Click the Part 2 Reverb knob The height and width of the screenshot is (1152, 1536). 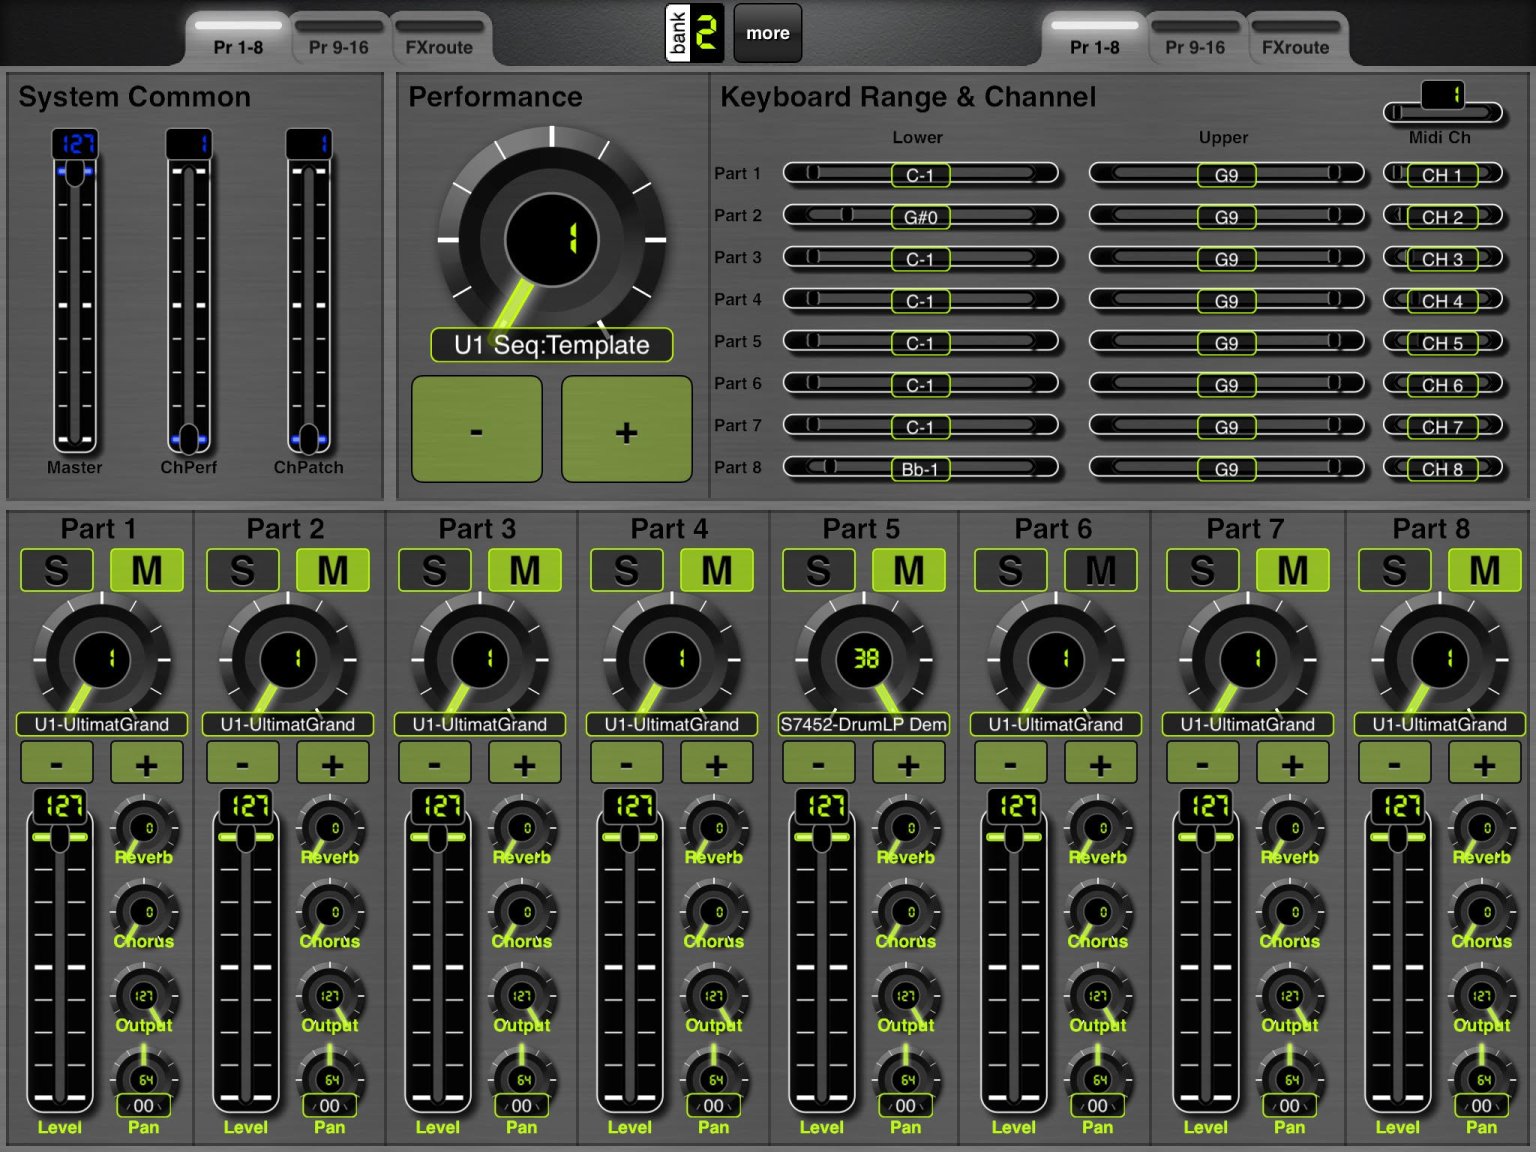(x=331, y=827)
